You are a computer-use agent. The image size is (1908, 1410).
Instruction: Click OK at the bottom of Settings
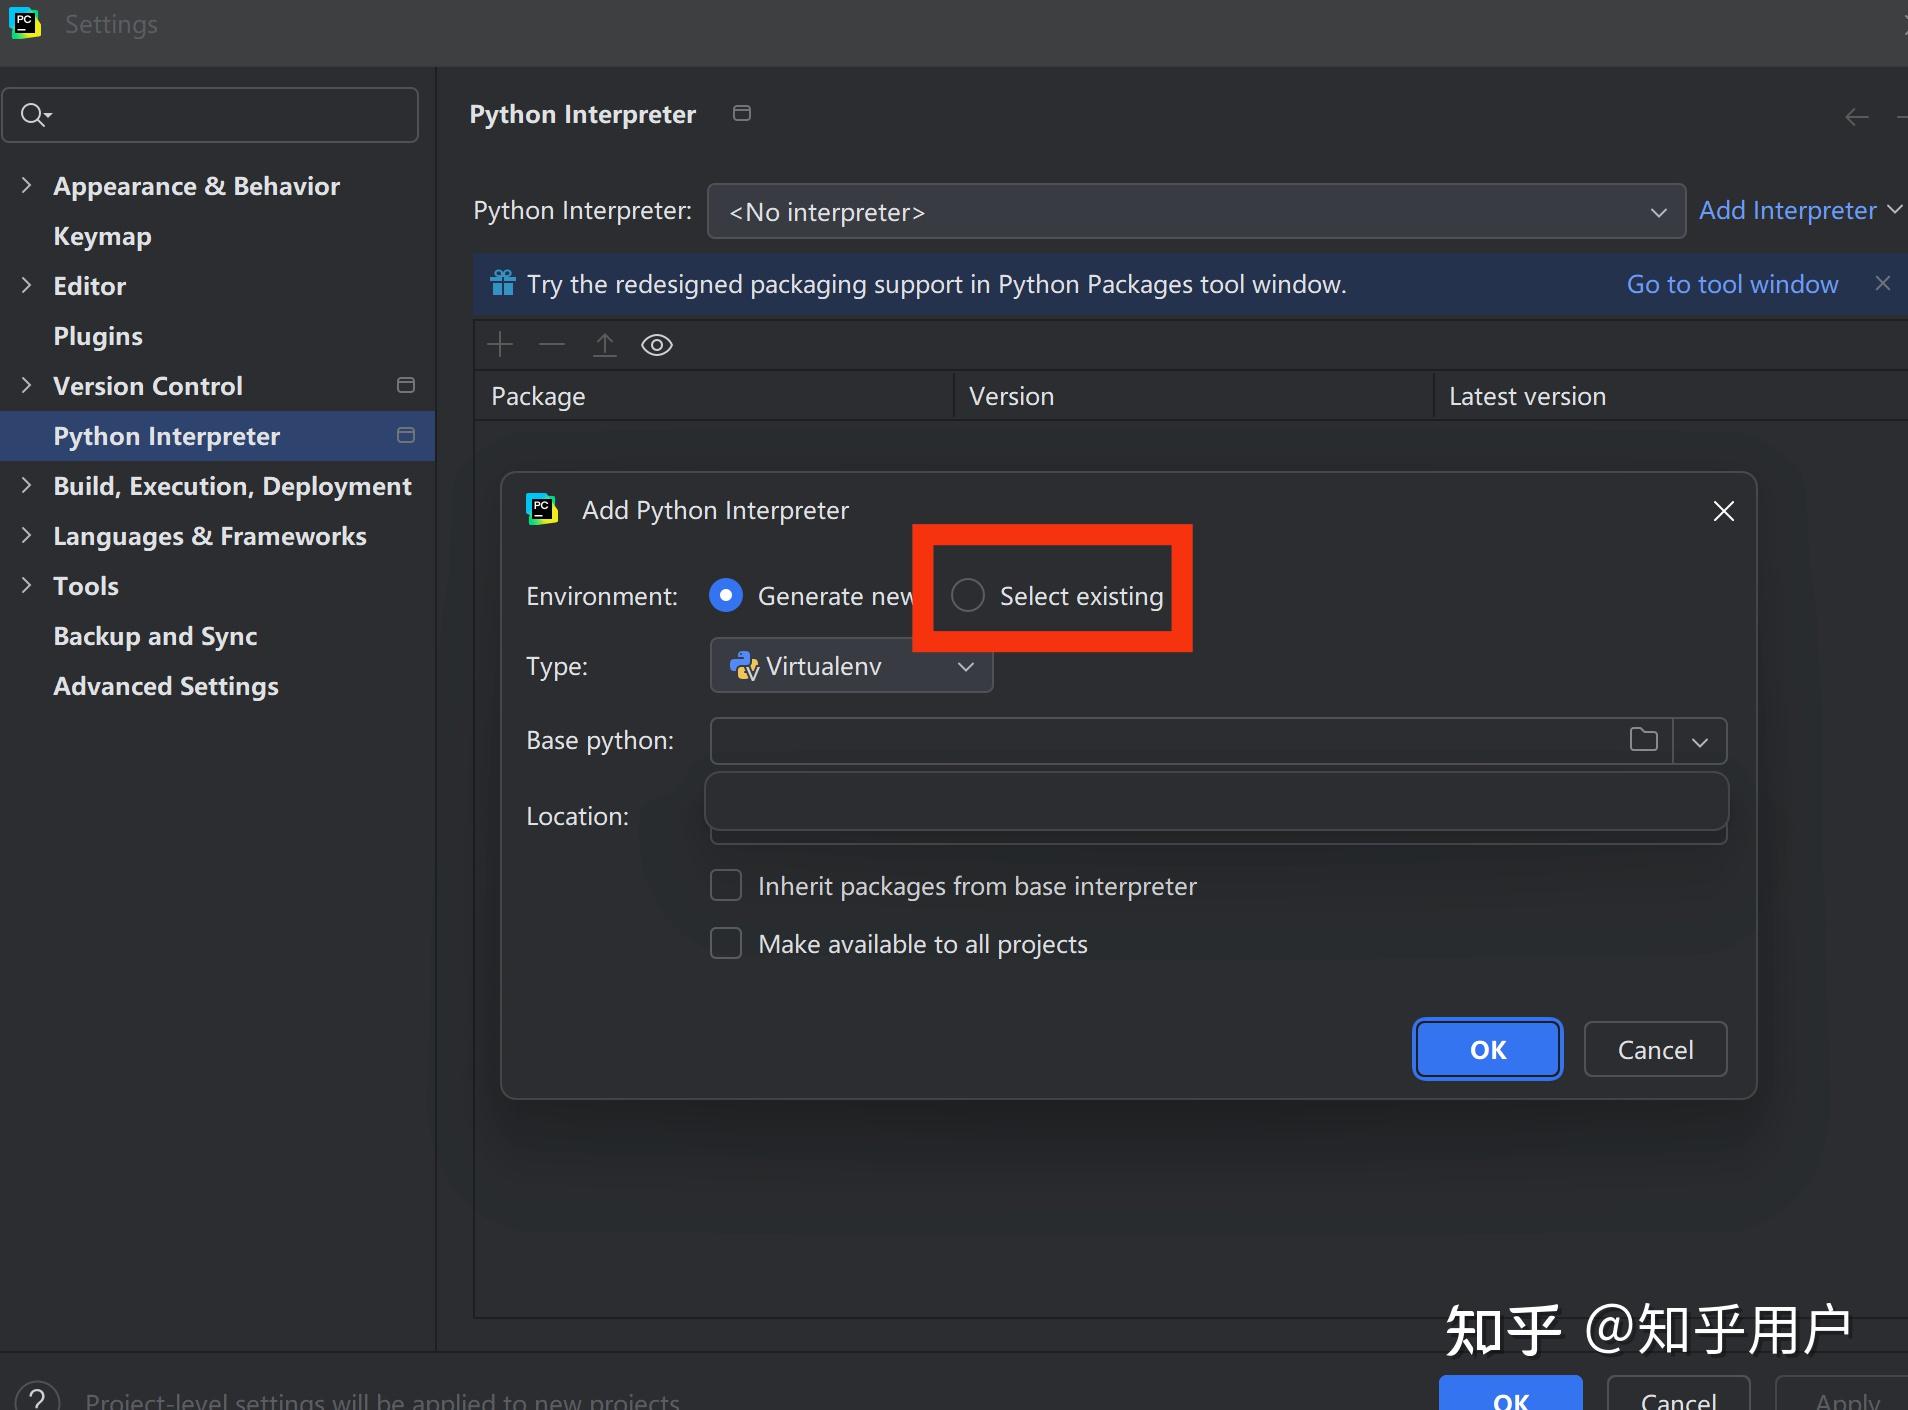(x=1511, y=1394)
